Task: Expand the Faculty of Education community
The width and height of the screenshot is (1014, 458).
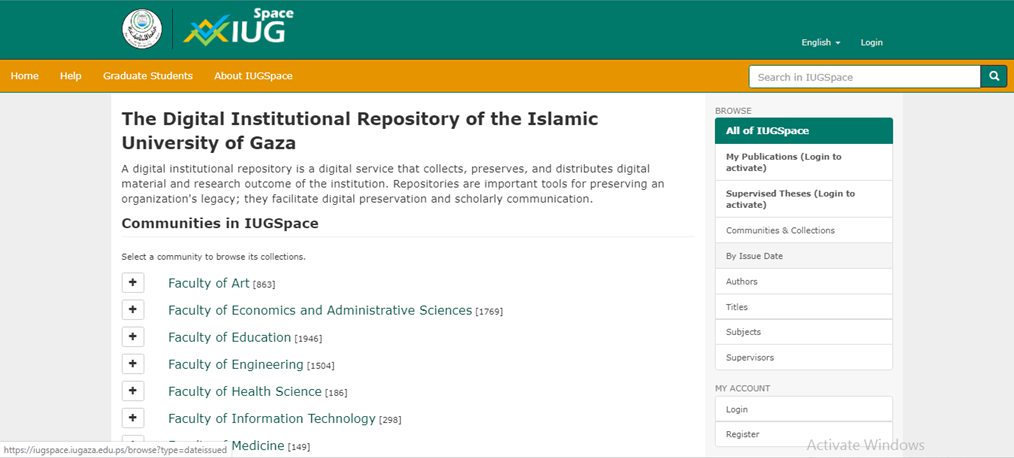Action: (133, 337)
